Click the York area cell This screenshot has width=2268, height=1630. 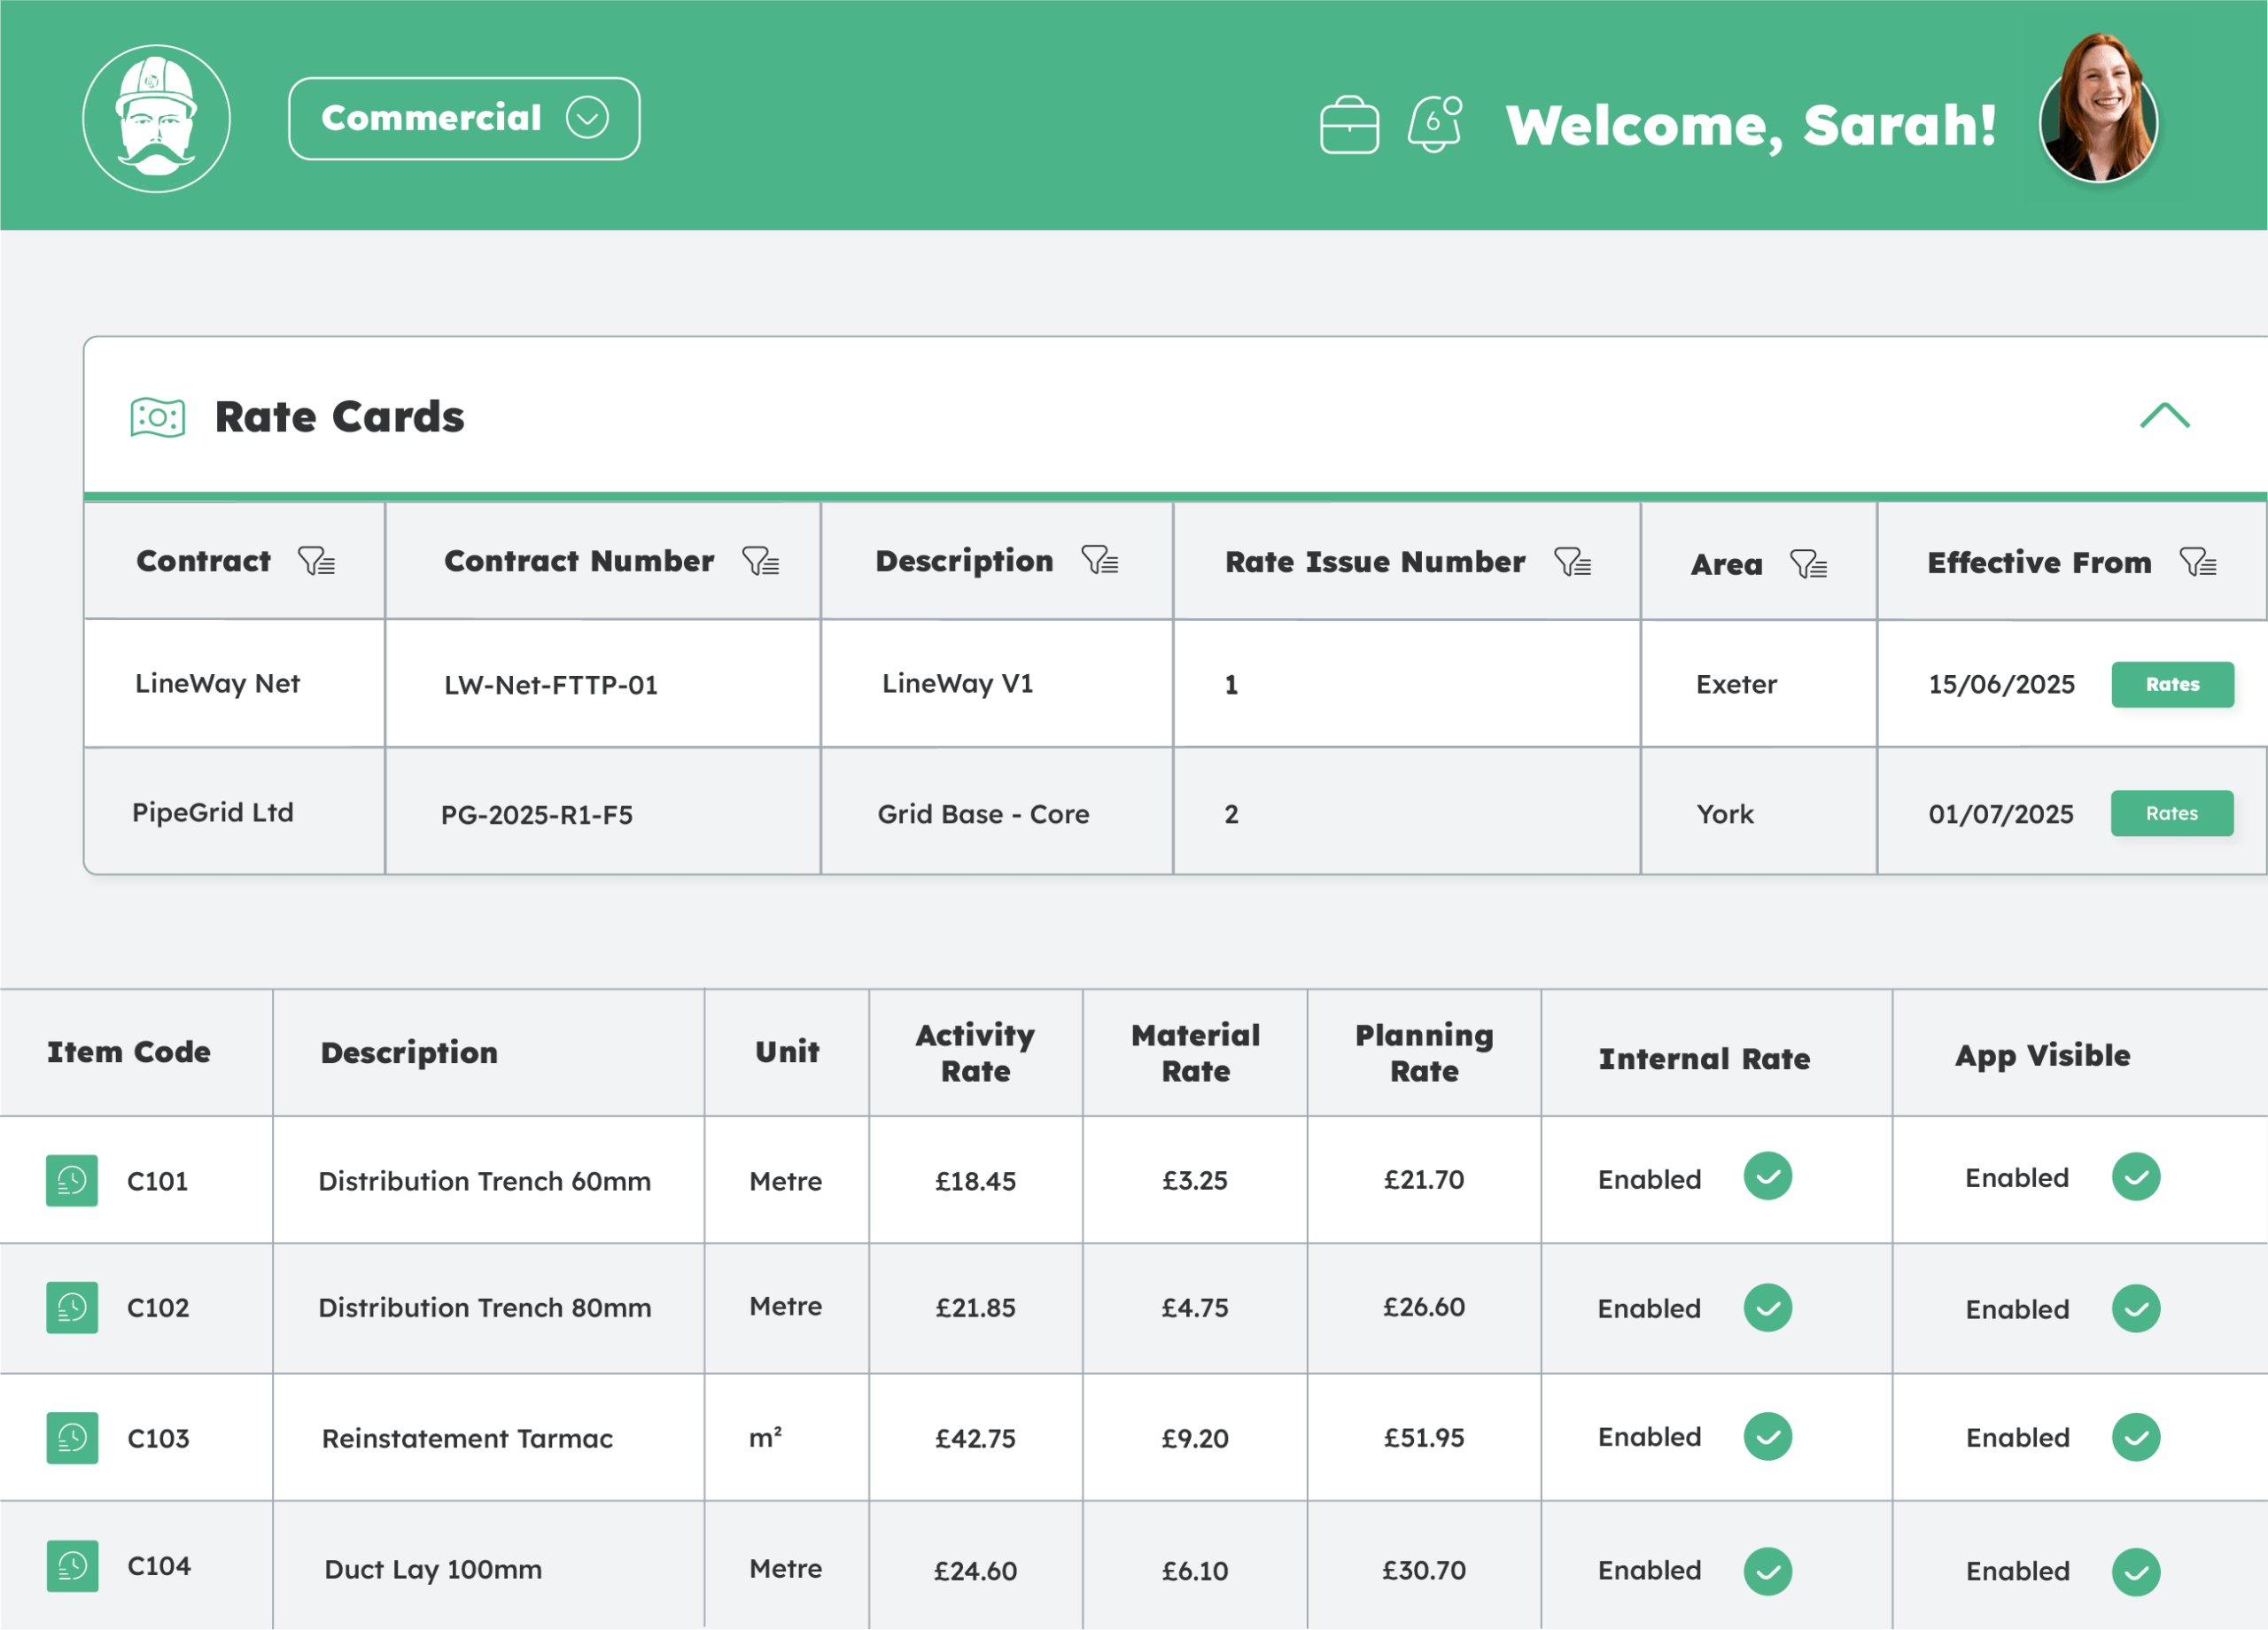tap(1759, 812)
